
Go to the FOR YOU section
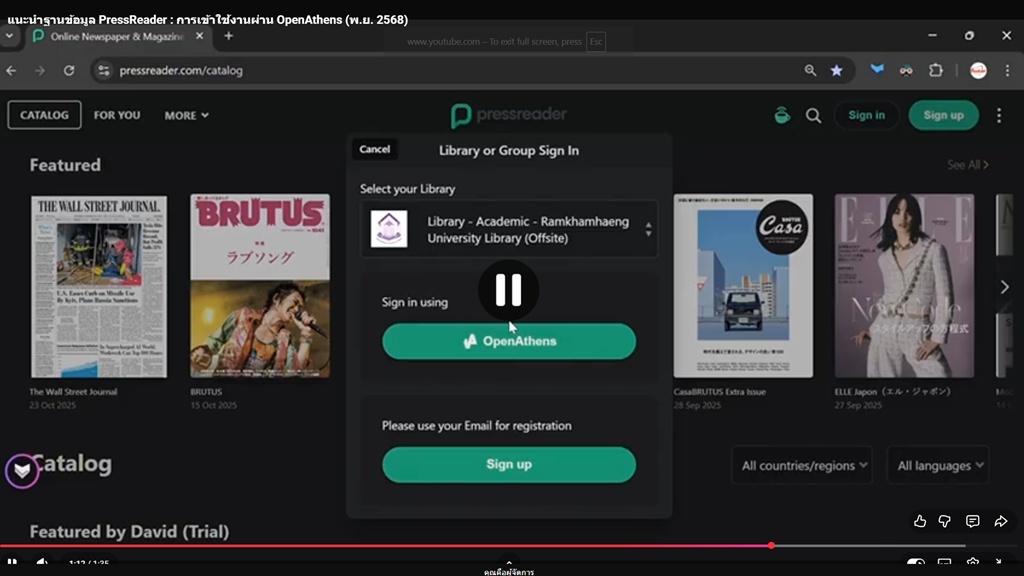[117, 115]
